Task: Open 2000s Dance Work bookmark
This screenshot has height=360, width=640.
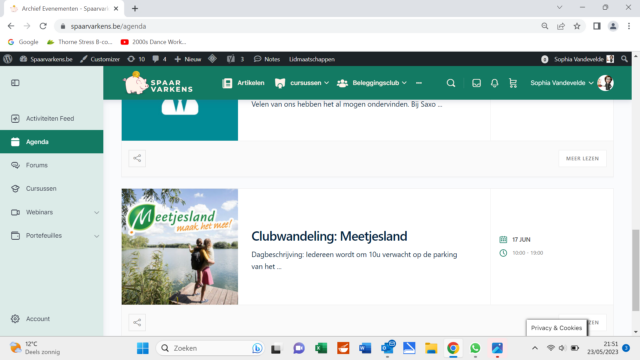Action: (x=153, y=42)
